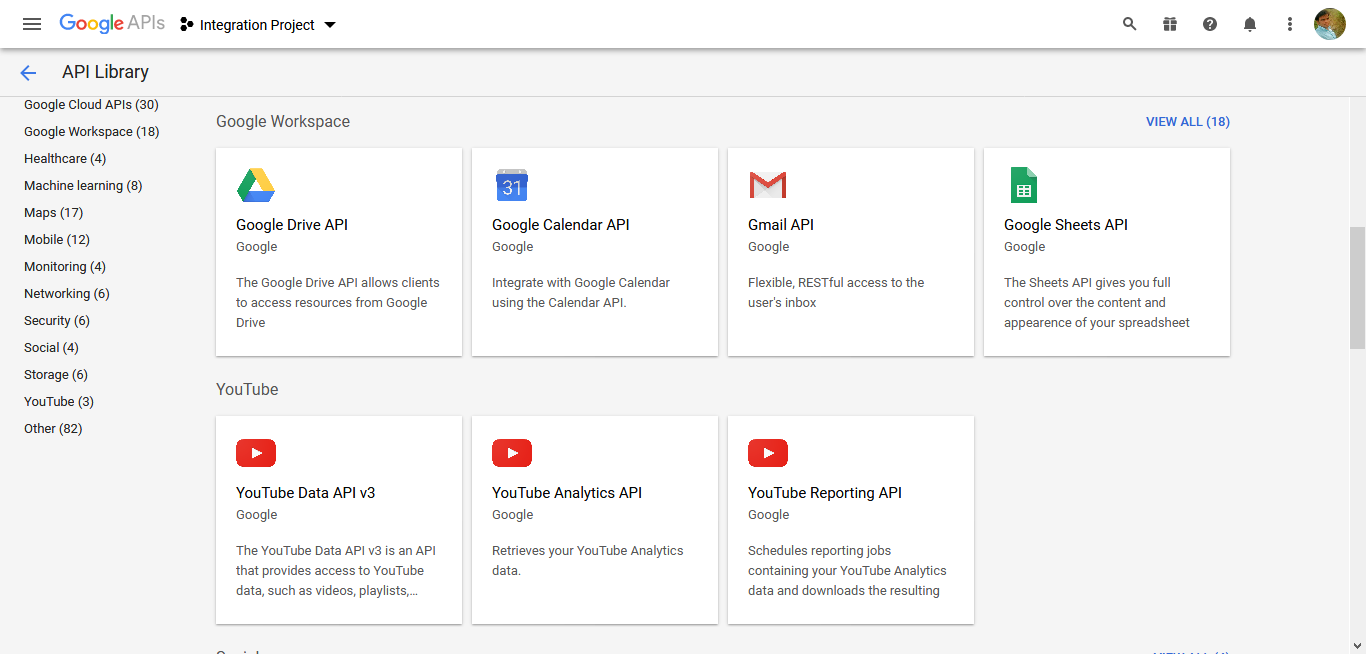The height and width of the screenshot is (654, 1366).
Task: Click the back arrow beside API Library
Action: [28, 72]
